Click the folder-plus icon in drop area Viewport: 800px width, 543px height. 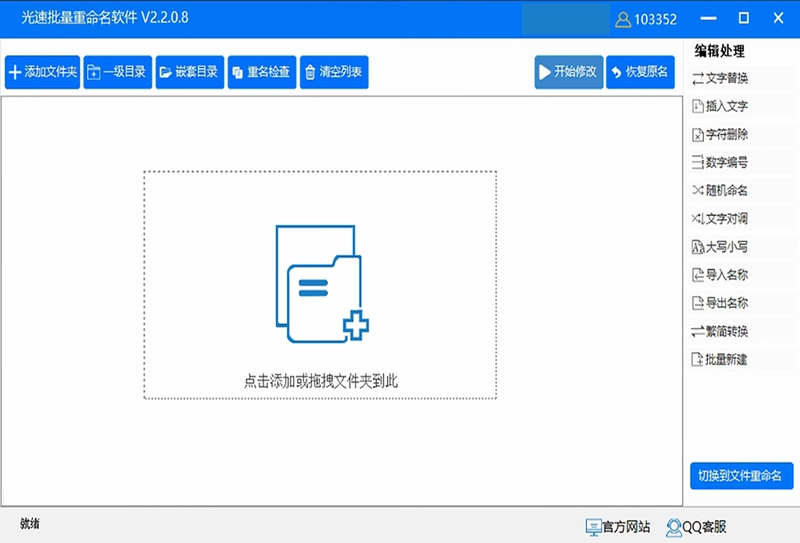322,284
